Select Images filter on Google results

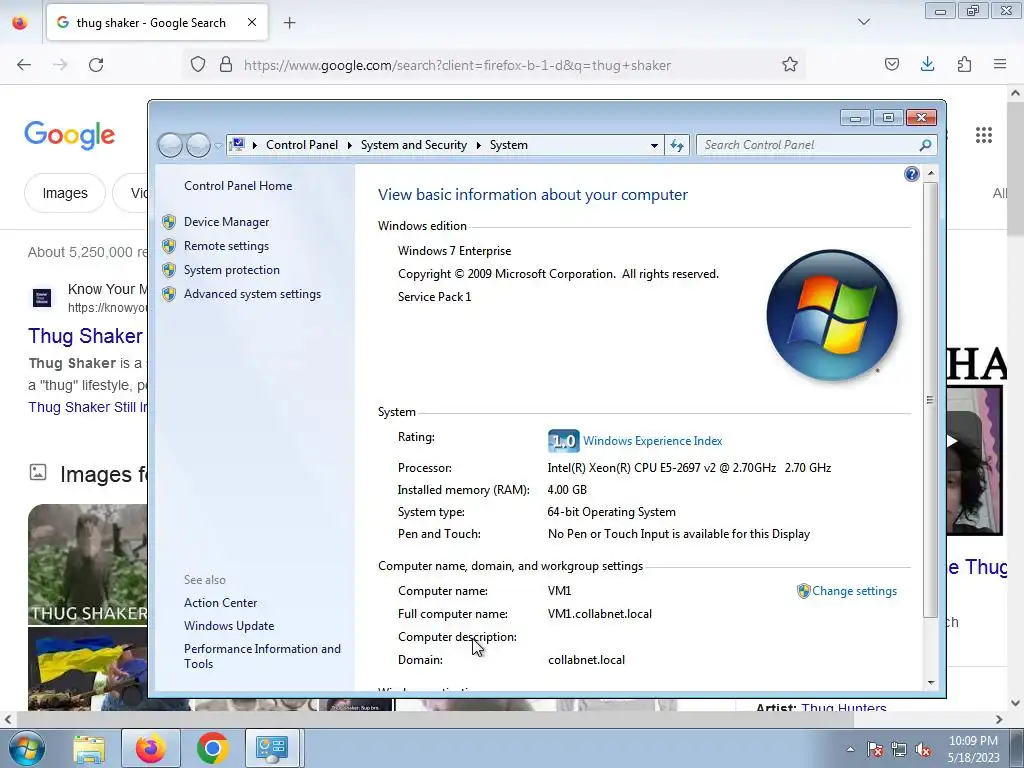[x=65, y=193]
